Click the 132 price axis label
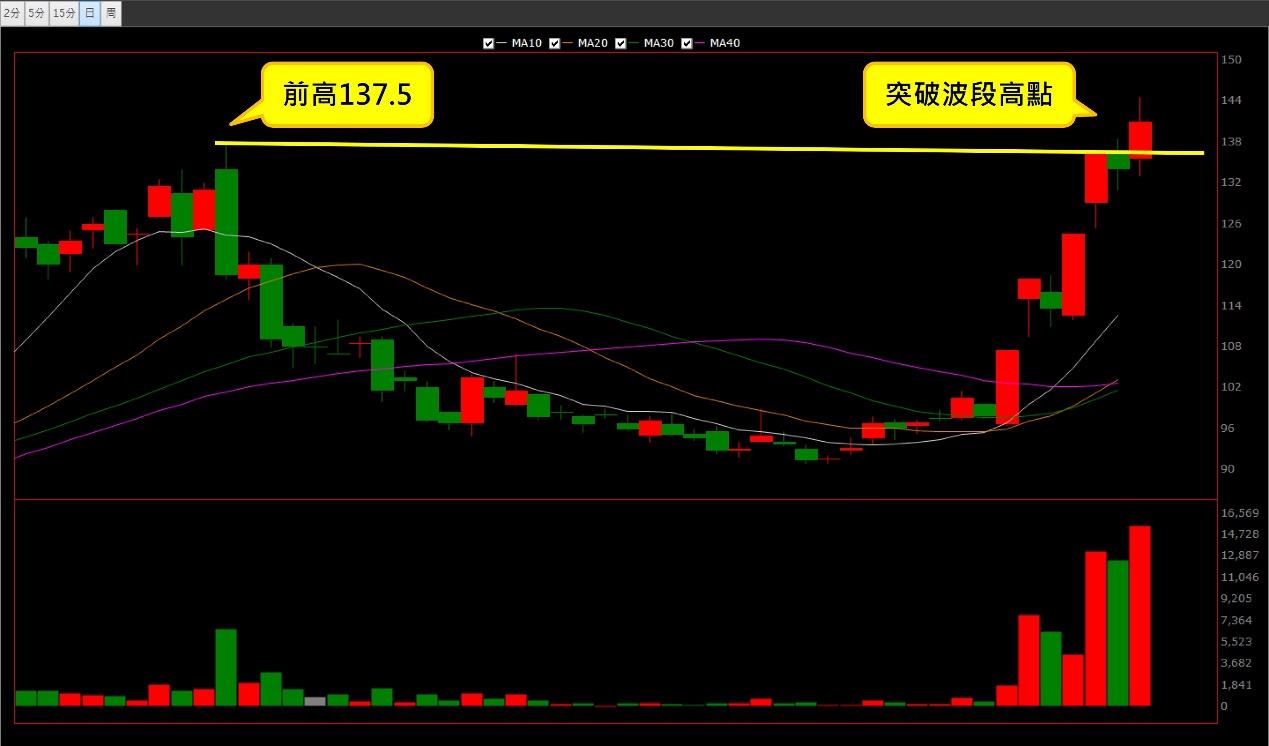This screenshot has width=1269, height=746. (1231, 183)
